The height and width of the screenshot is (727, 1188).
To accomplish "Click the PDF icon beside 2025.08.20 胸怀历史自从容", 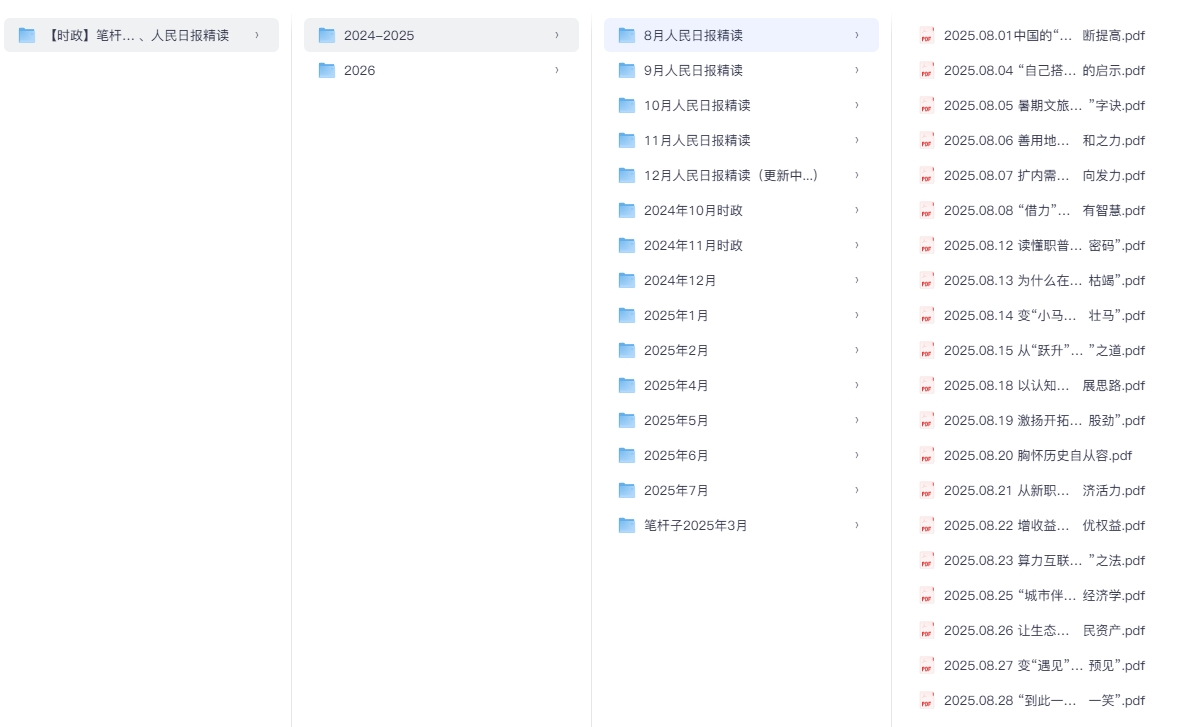I will [x=926, y=455].
